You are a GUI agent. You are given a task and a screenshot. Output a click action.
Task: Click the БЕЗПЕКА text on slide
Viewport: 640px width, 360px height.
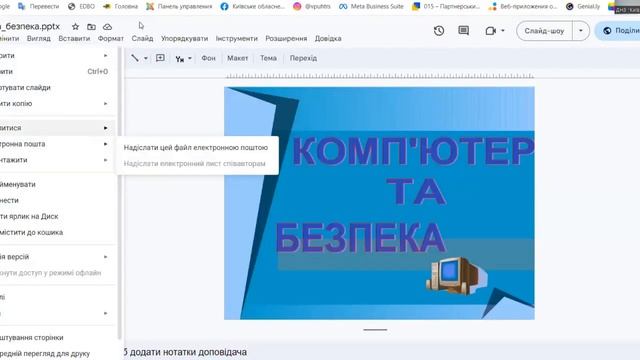(x=360, y=238)
